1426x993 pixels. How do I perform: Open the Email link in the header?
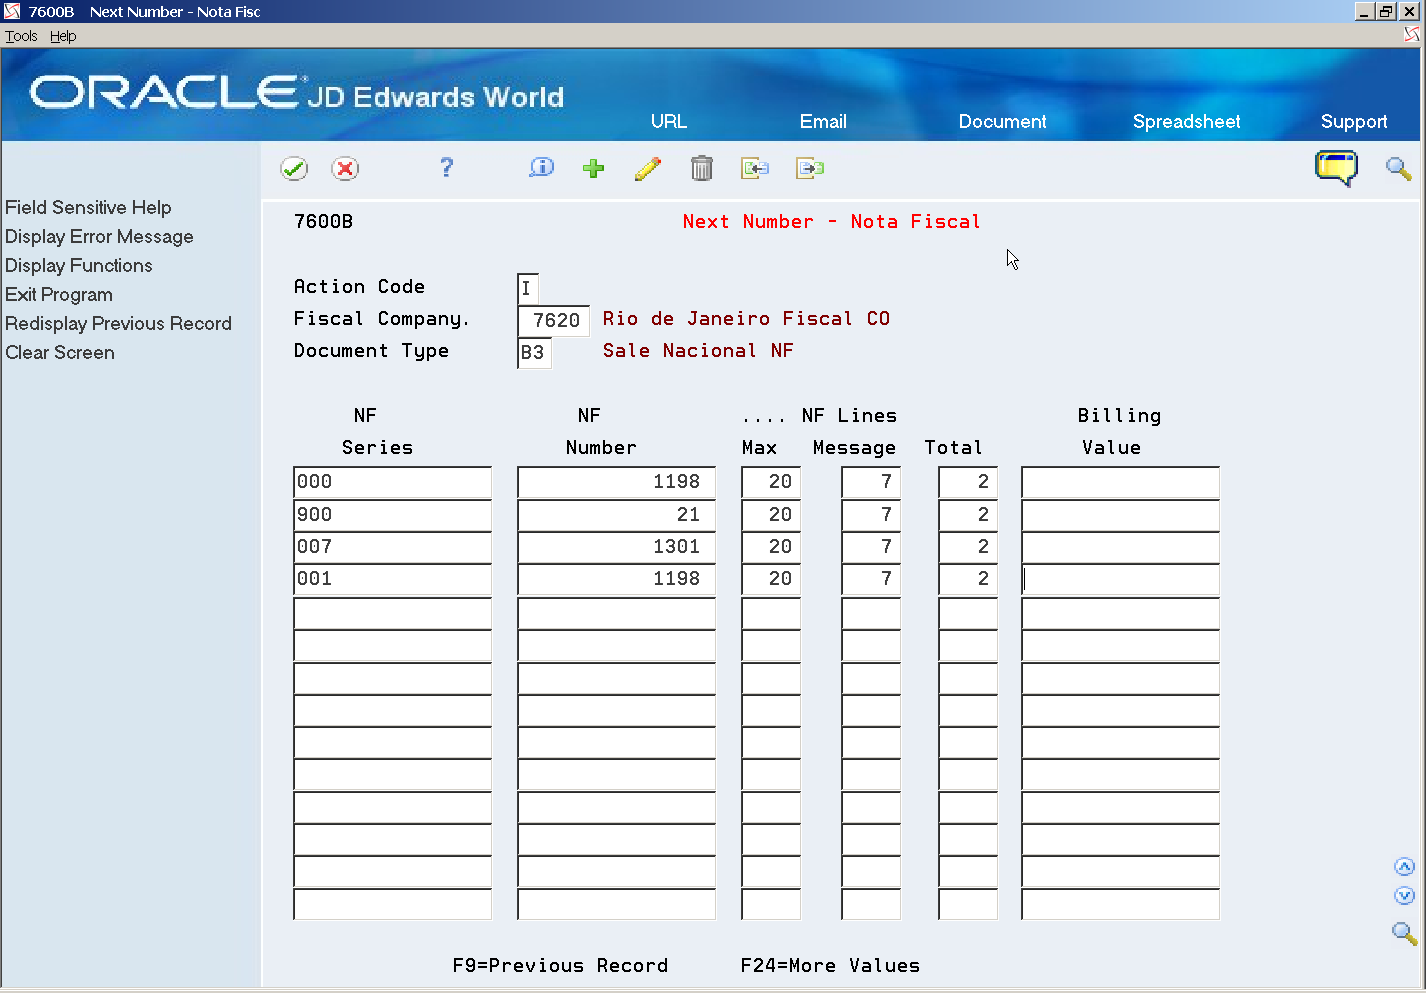click(823, 121)
